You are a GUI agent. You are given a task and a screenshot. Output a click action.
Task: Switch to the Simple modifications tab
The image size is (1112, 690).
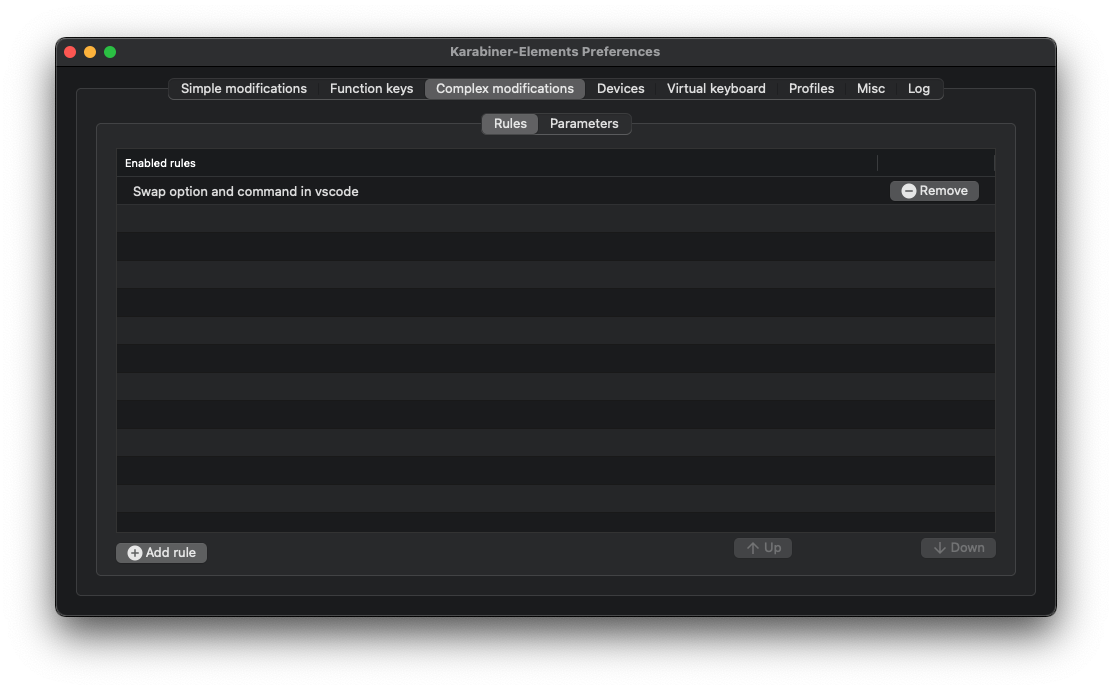243,89
